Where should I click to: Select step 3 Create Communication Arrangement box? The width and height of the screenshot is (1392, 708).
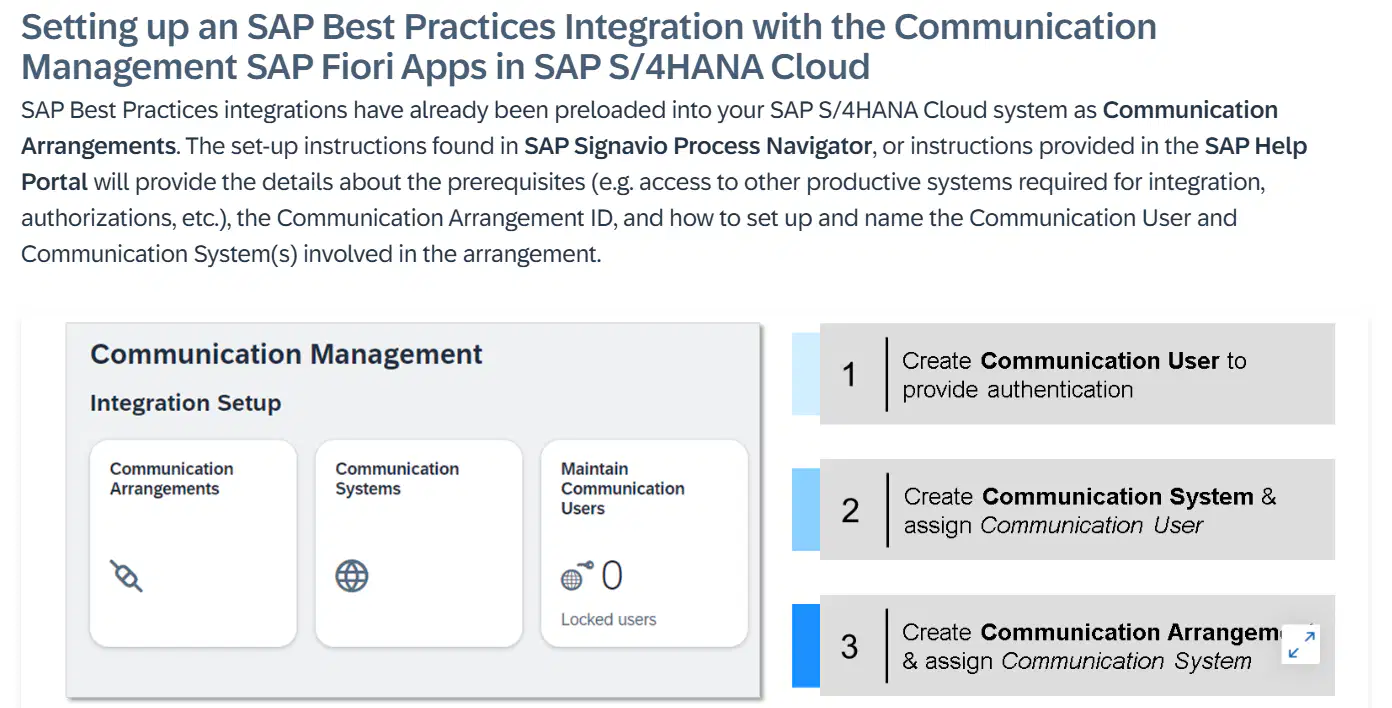(x=1077, y=645)
